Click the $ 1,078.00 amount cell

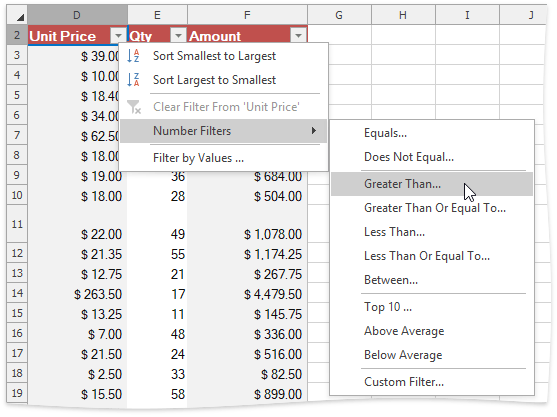(x=247, y=224)
